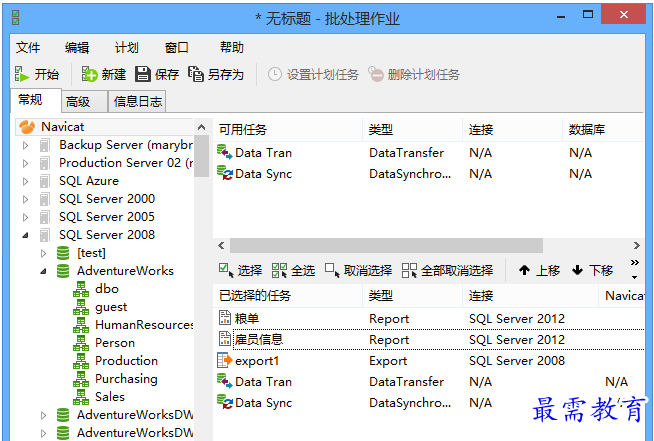Click the 全部取消选择 (Deselect All) button
The width and height of the screenshot is (654, 441).
pos(447,270)
